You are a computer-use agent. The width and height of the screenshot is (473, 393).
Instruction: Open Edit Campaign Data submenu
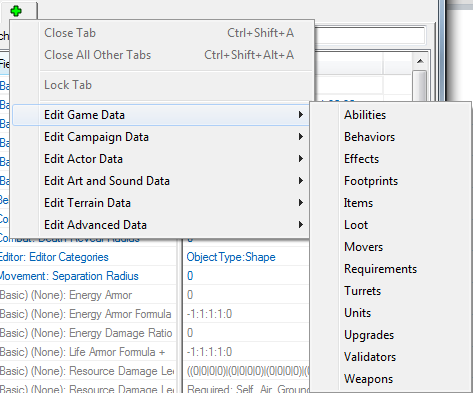tap(161, 137)
